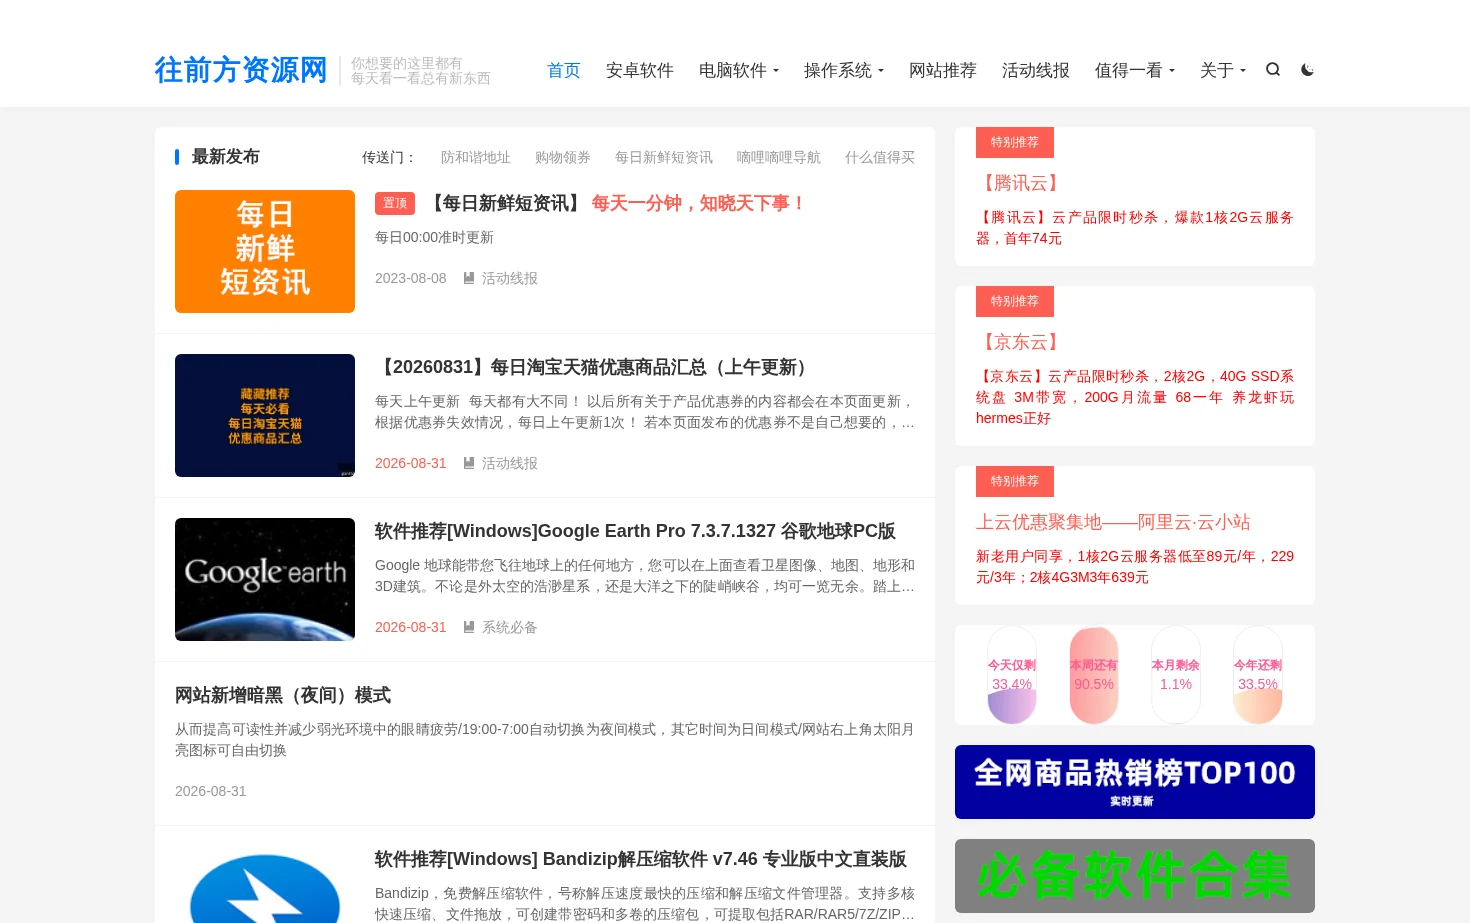The height and width of the screenshot is (923, 1470).
Task: Click the 今天仅剩 33.4% progress capsule
Action: point(1012,675)
